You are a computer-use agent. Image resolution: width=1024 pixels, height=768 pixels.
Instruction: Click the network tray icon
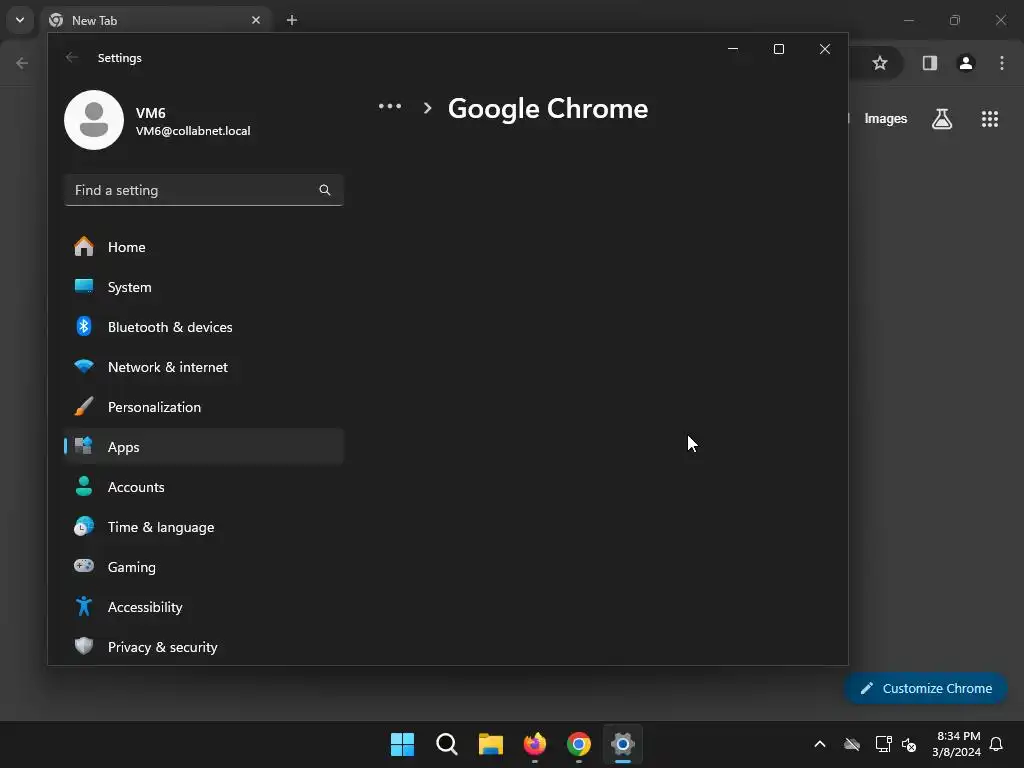point(883,744)
